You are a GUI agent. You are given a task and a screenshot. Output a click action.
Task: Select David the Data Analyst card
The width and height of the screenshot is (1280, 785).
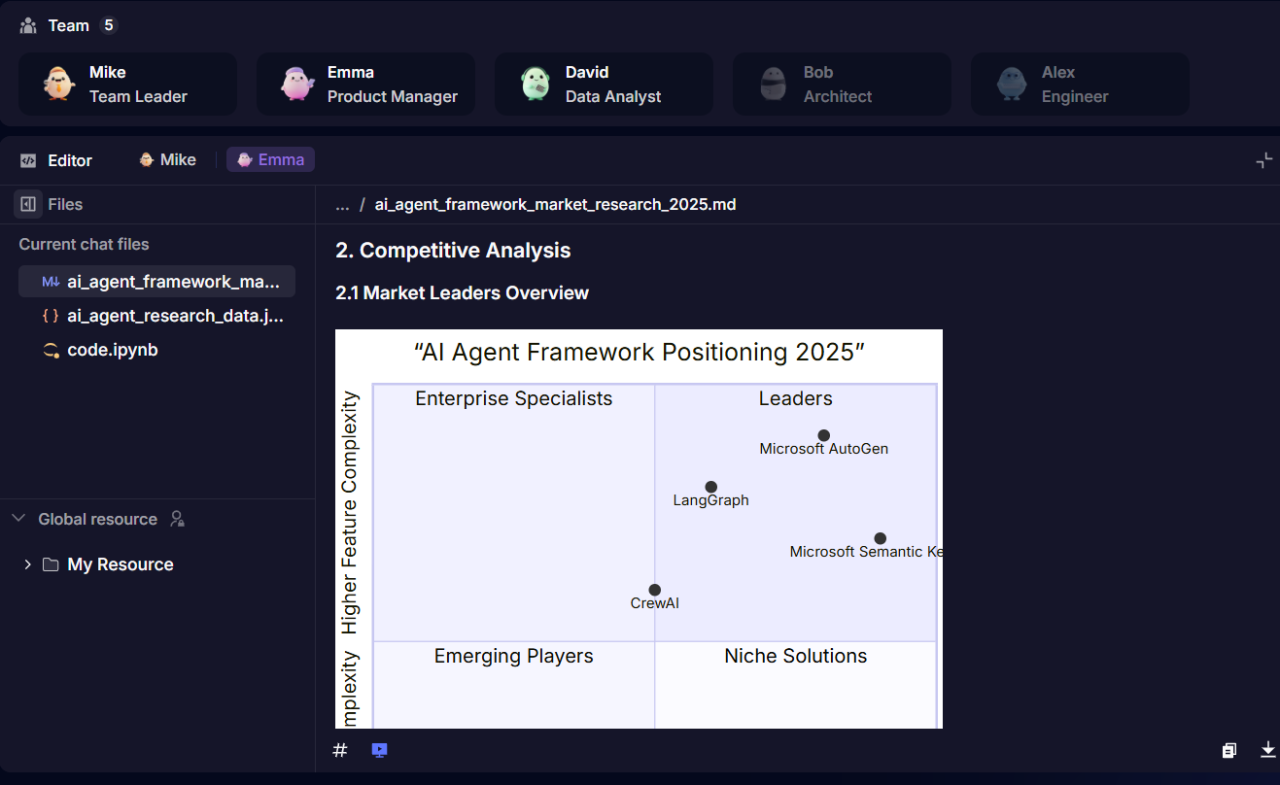(604, 84)
